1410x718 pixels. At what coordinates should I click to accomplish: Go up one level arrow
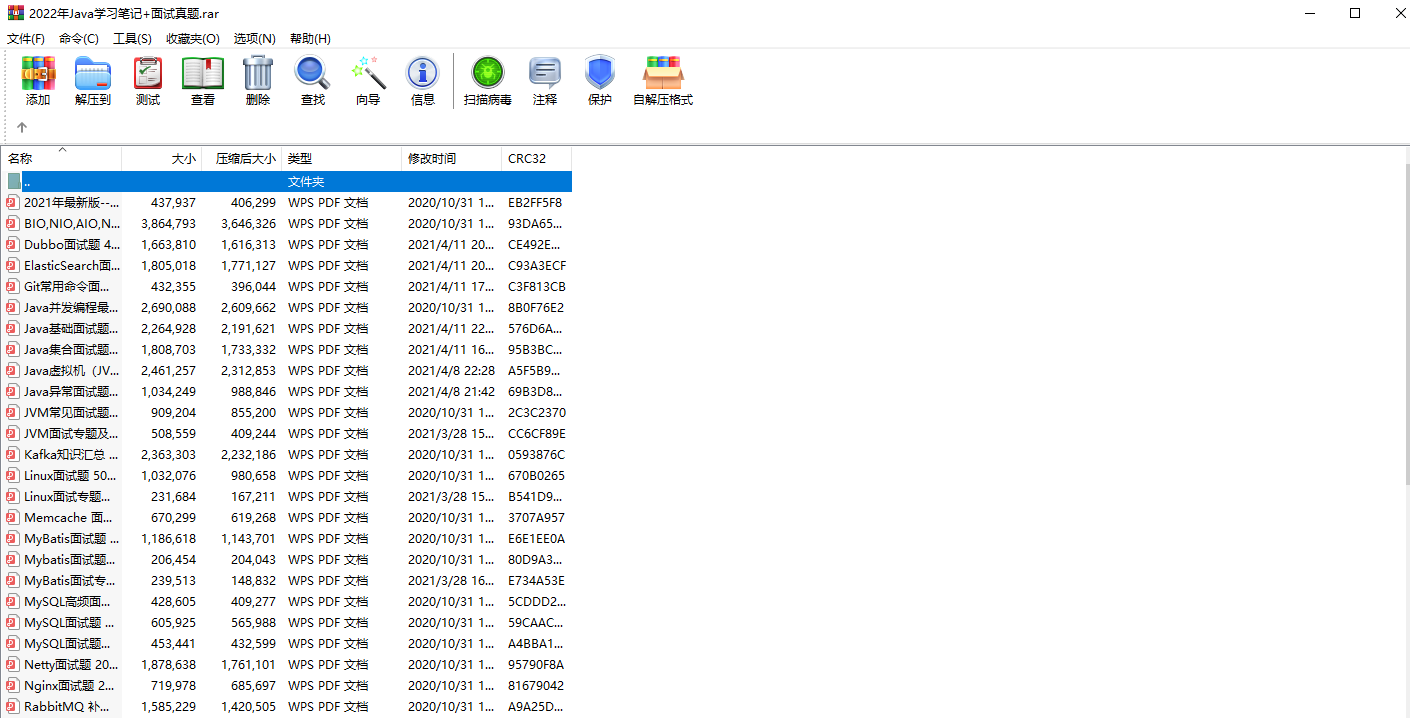(22, 127)
